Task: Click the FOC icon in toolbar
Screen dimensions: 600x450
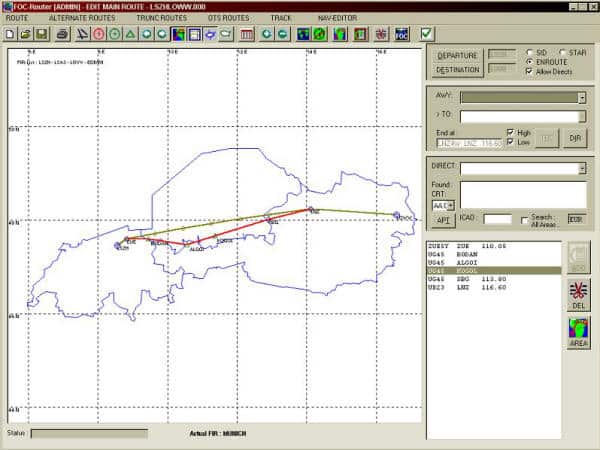Action: pyautogui.click(x=402, y=34)
